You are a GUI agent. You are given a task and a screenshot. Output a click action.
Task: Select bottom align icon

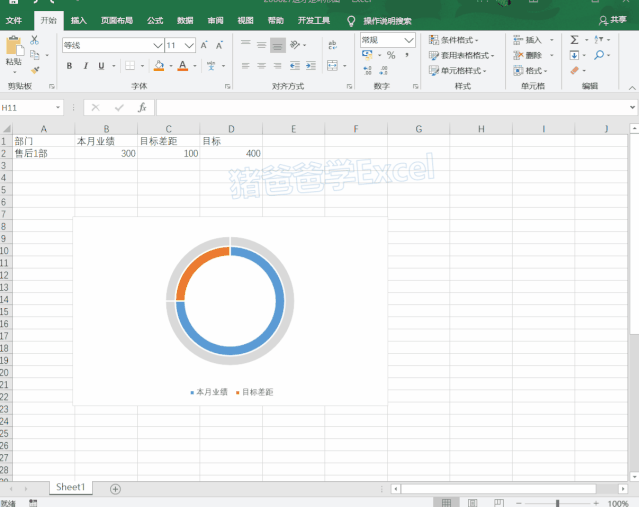tap(278, 45)
